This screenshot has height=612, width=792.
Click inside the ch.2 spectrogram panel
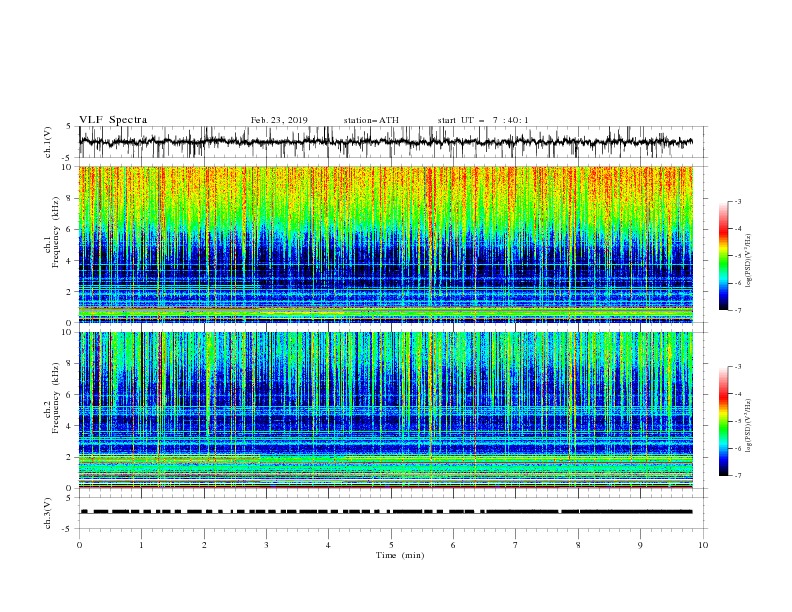[x=386, y=410]
